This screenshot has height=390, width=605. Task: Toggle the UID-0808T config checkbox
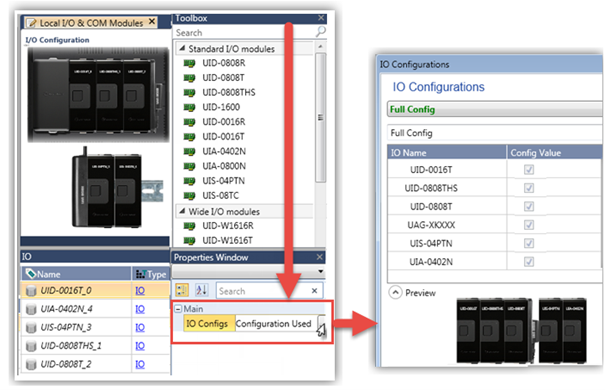coord(529,206)
